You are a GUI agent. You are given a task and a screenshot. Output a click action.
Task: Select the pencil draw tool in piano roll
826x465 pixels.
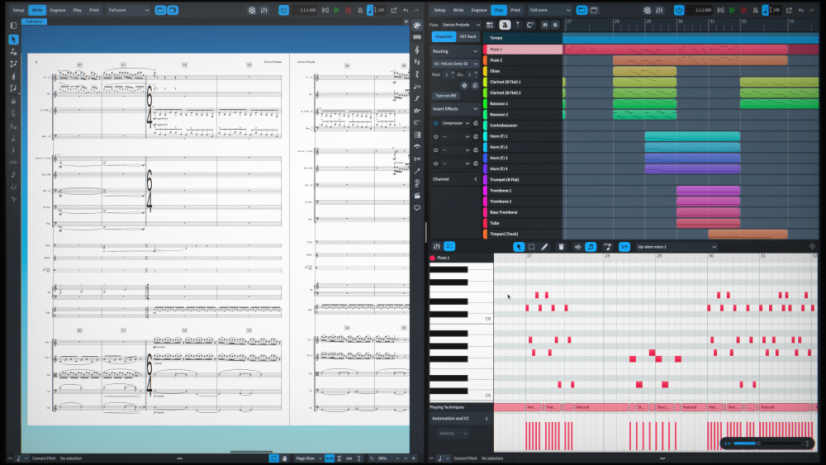tap(544, 246)
